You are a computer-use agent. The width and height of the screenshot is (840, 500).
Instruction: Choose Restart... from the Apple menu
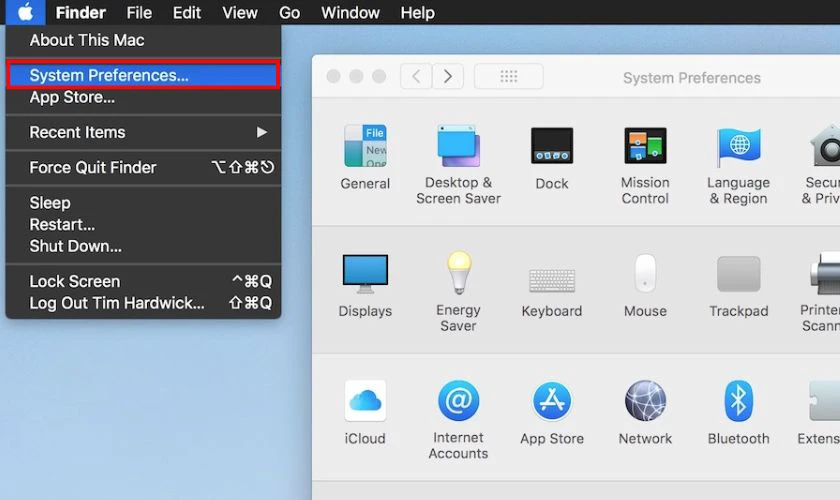[x=143, y=225]
